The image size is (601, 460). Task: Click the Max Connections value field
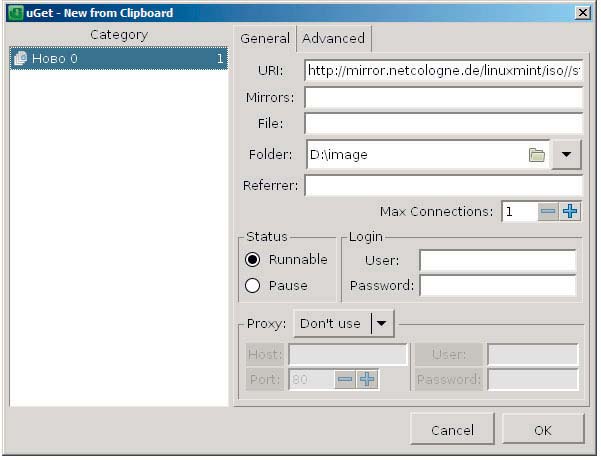pos(520,211)
